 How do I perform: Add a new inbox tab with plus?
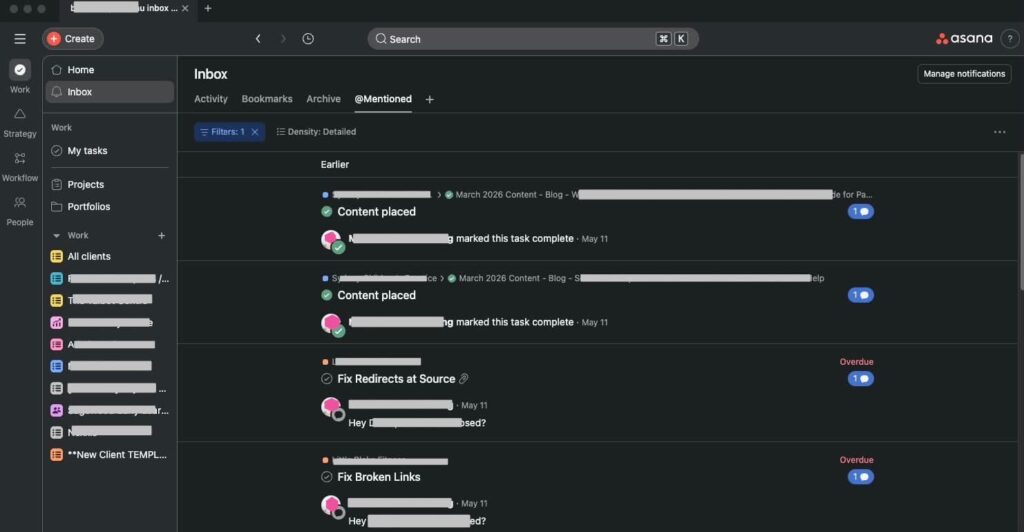click(430, 100)
